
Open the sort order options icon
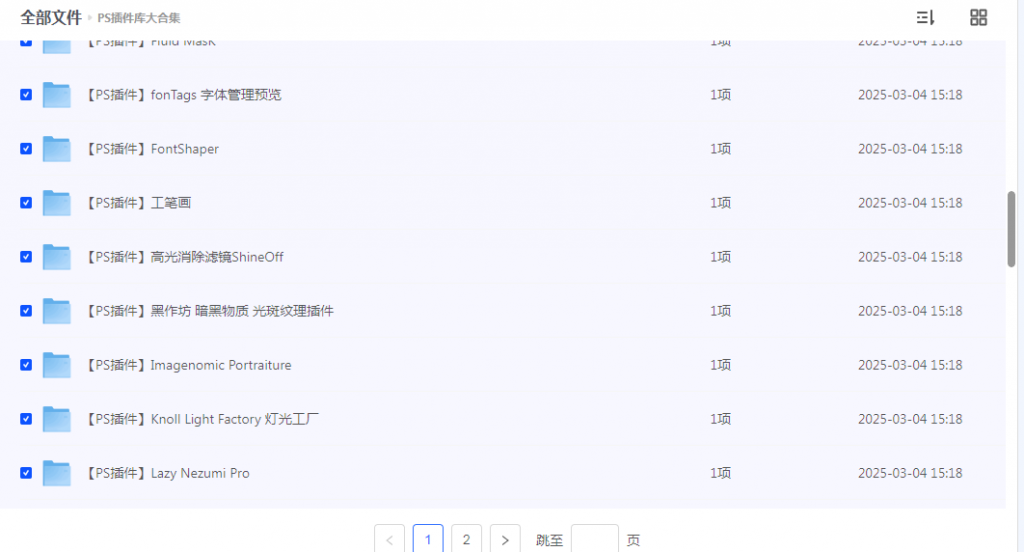click(x=925, y=18)
